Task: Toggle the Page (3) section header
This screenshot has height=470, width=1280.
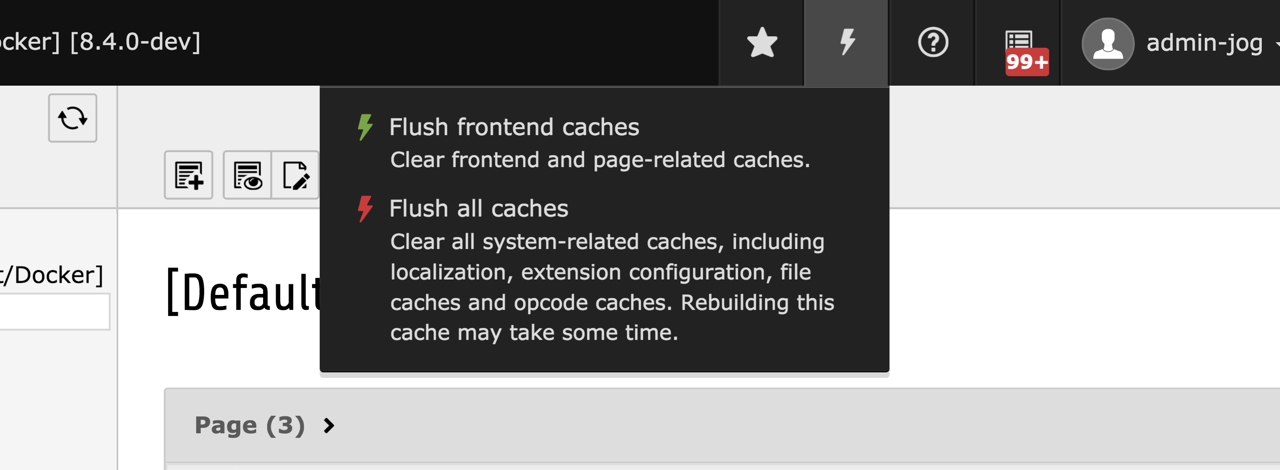Action: tap(722, 425)
